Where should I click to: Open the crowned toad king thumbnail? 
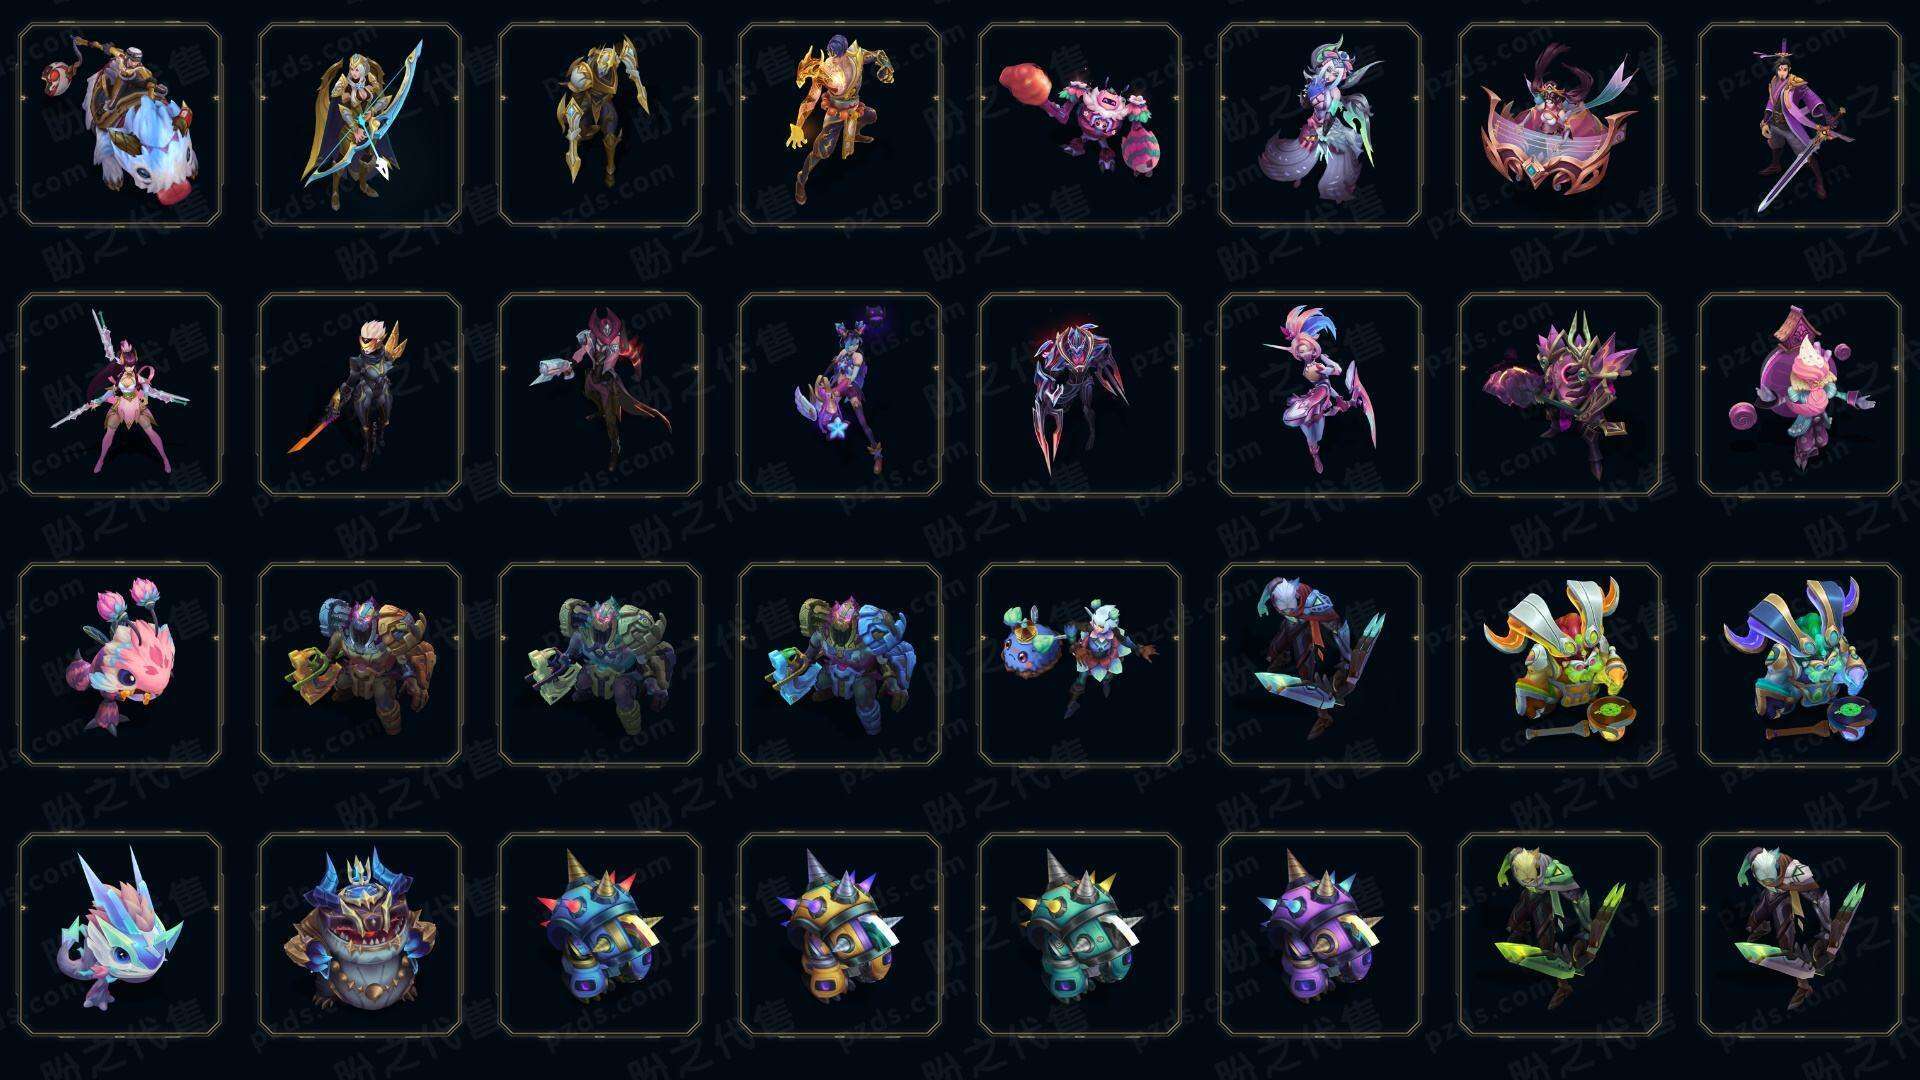click(x=360, y=934)
